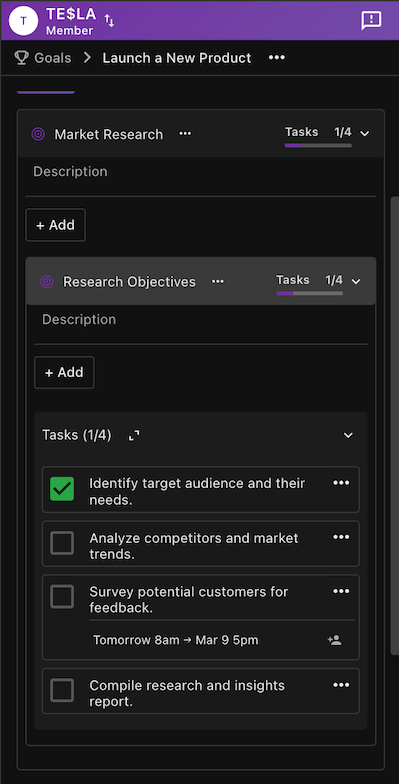Select Launch a New Product breadcrumb title
The image size is (399, 784).
point(177,58)
